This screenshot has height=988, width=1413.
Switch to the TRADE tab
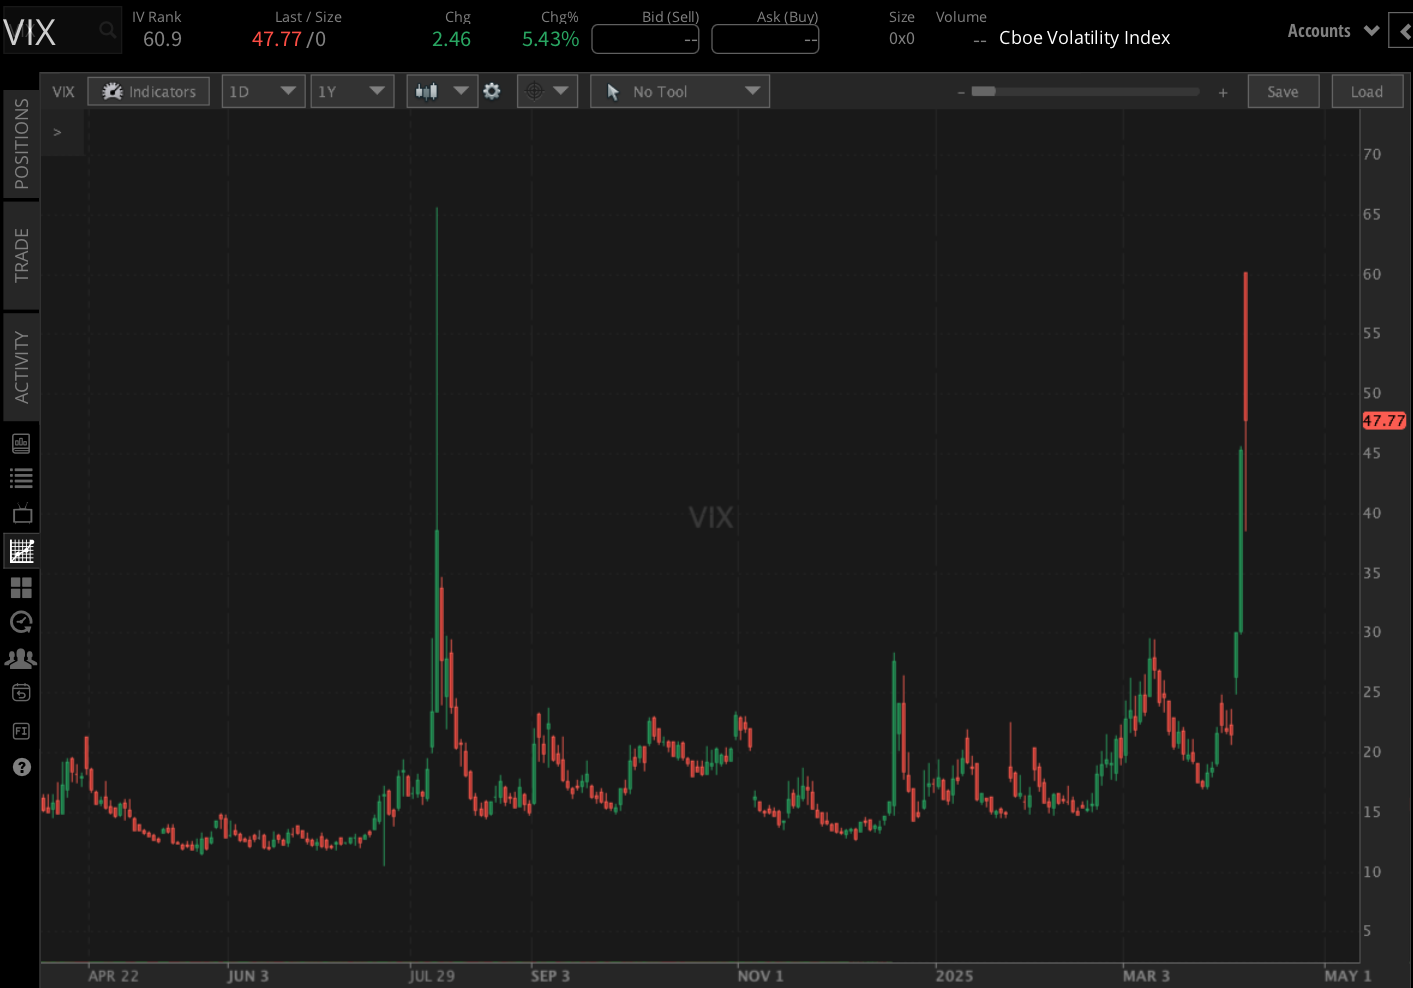(x=21, y=256)
